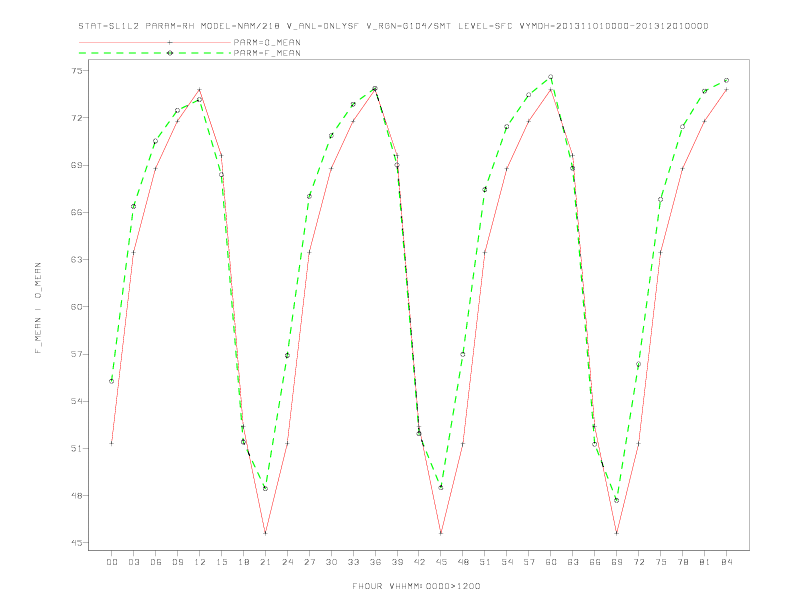The image size is (792, 612).
Task: Click the red solid legend line sample
Action: pyautogui.click(x=155, y=42)
